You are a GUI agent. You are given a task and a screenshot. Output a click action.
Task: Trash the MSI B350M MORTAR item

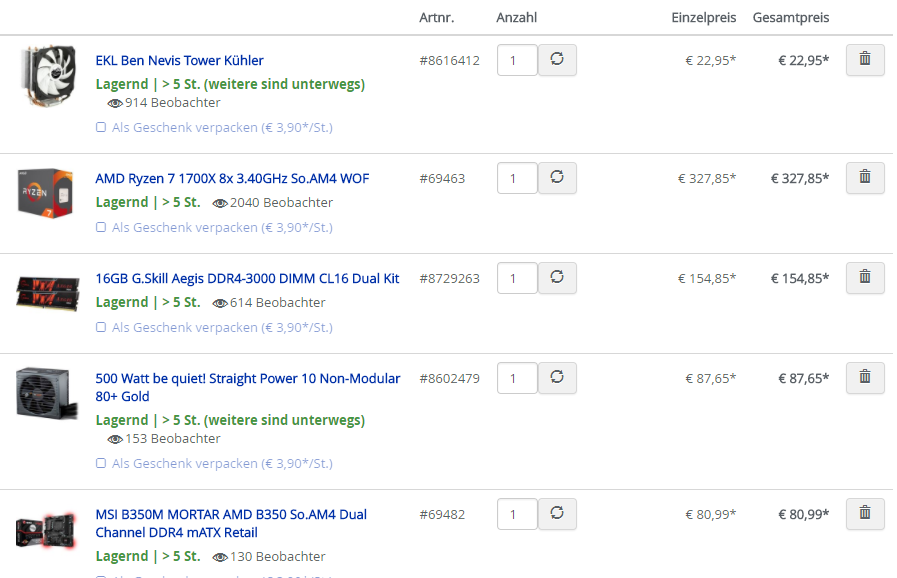pyautogui.click(x=865, y=513)
